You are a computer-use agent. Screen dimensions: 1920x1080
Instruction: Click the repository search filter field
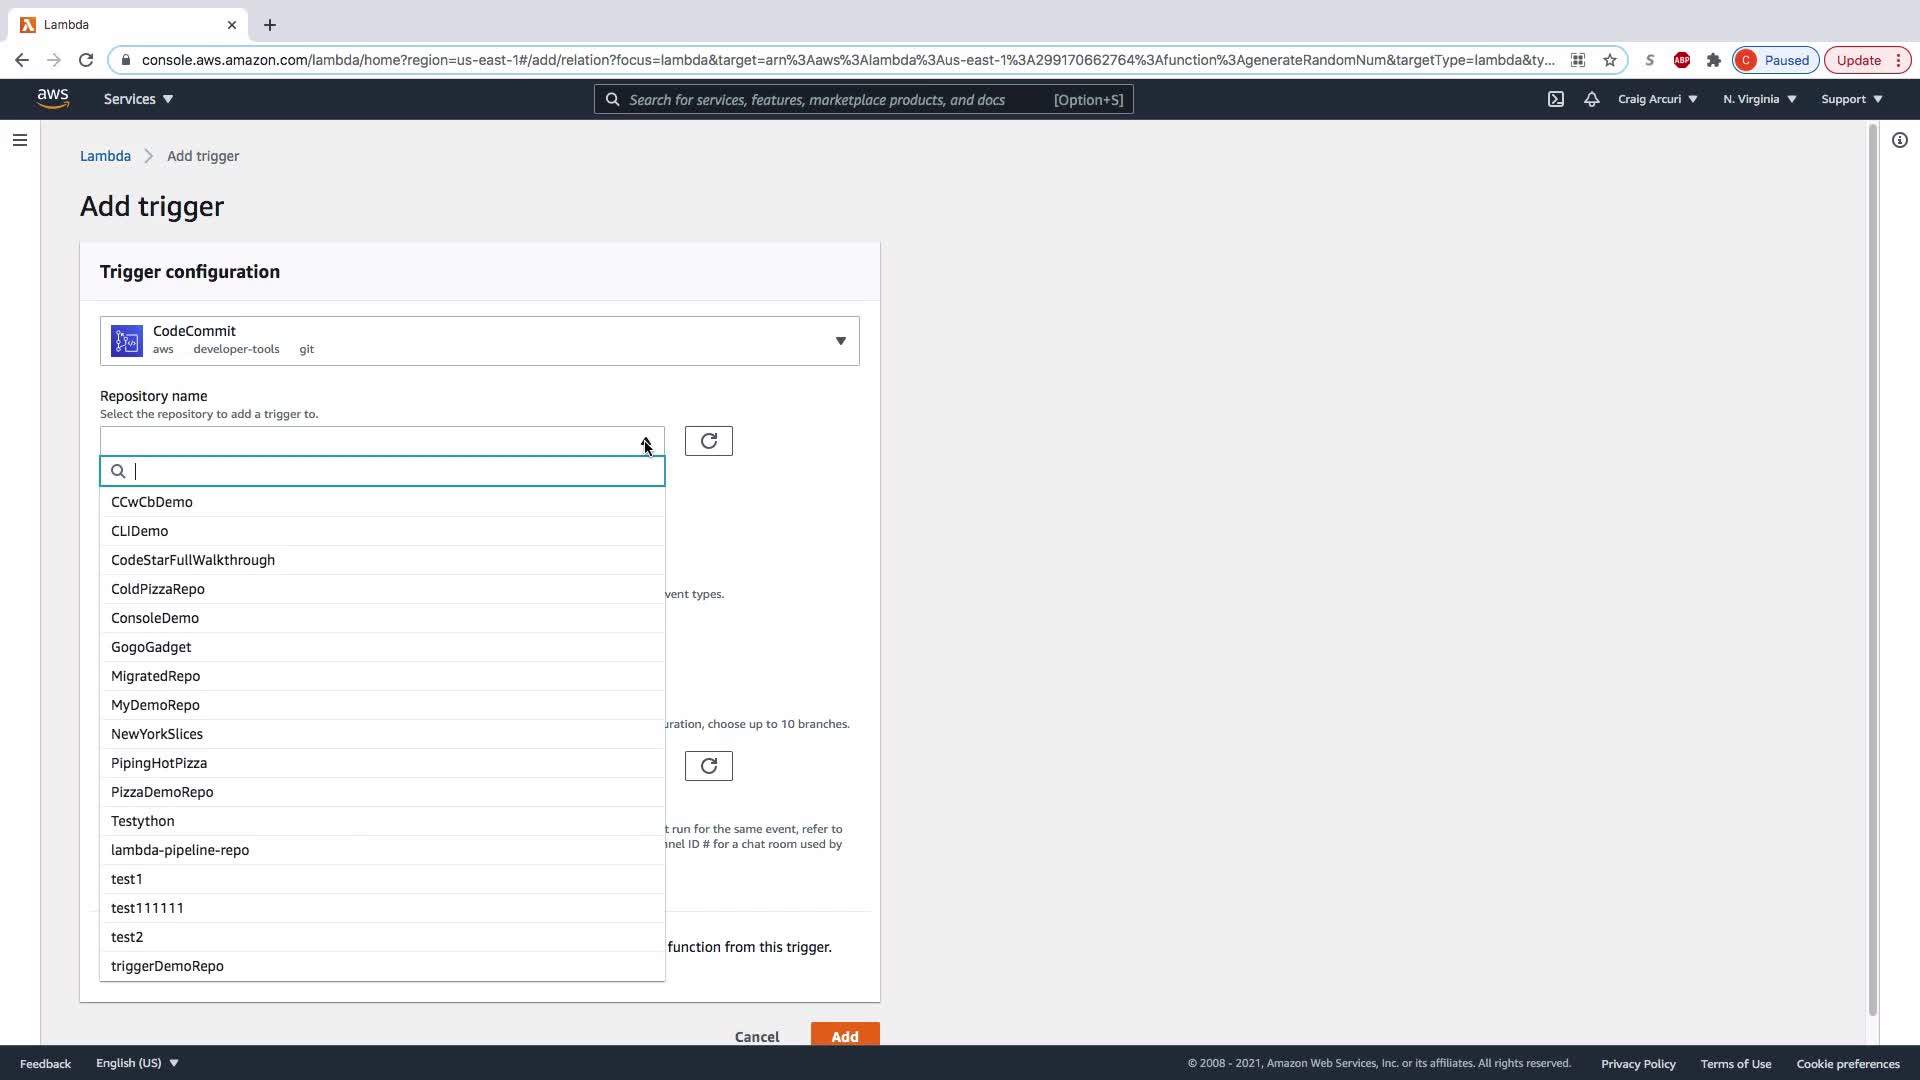tap(390, 471)
